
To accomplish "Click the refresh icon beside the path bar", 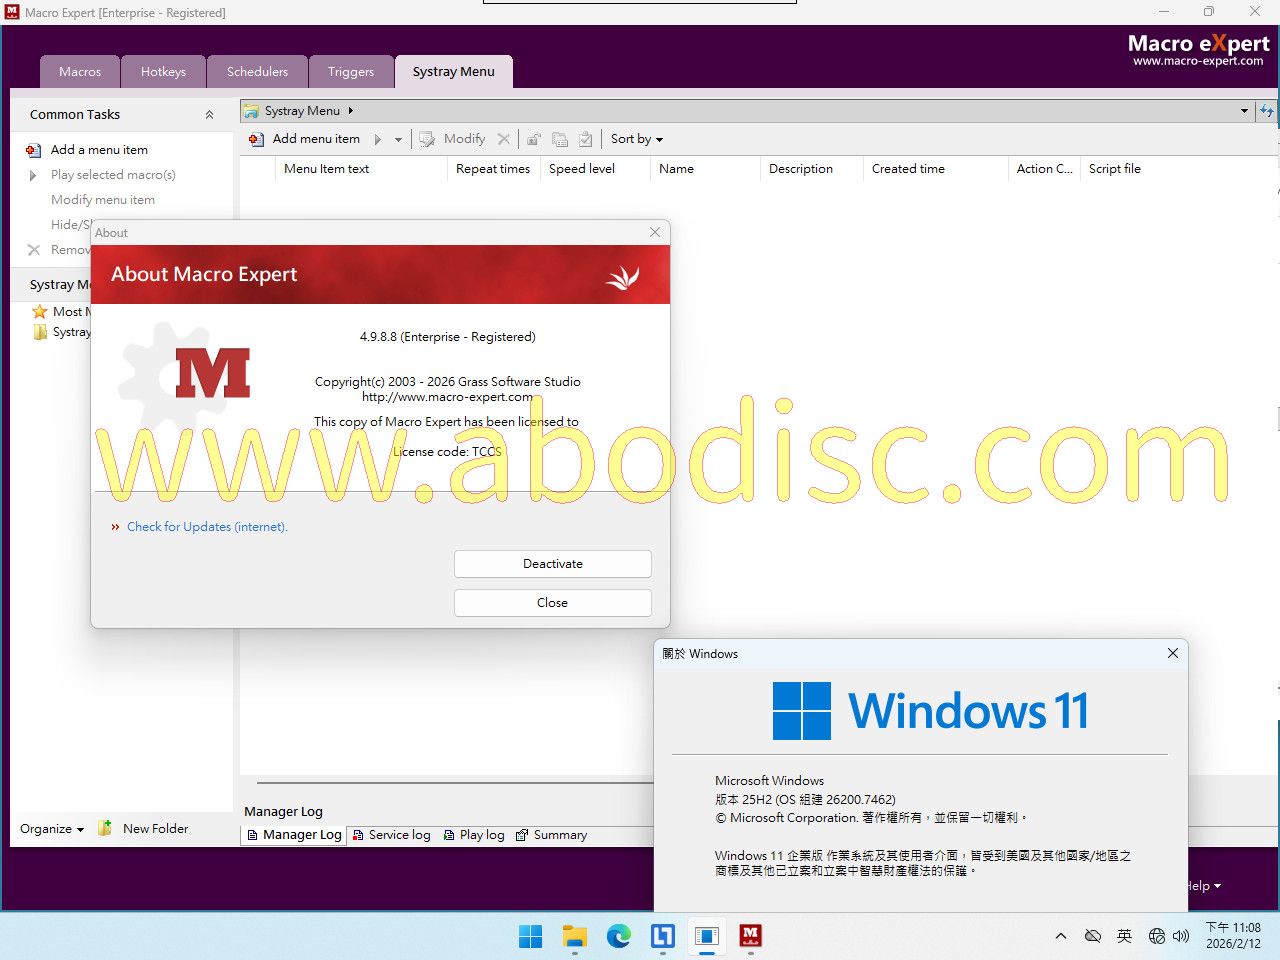I will pos(1267,111).
